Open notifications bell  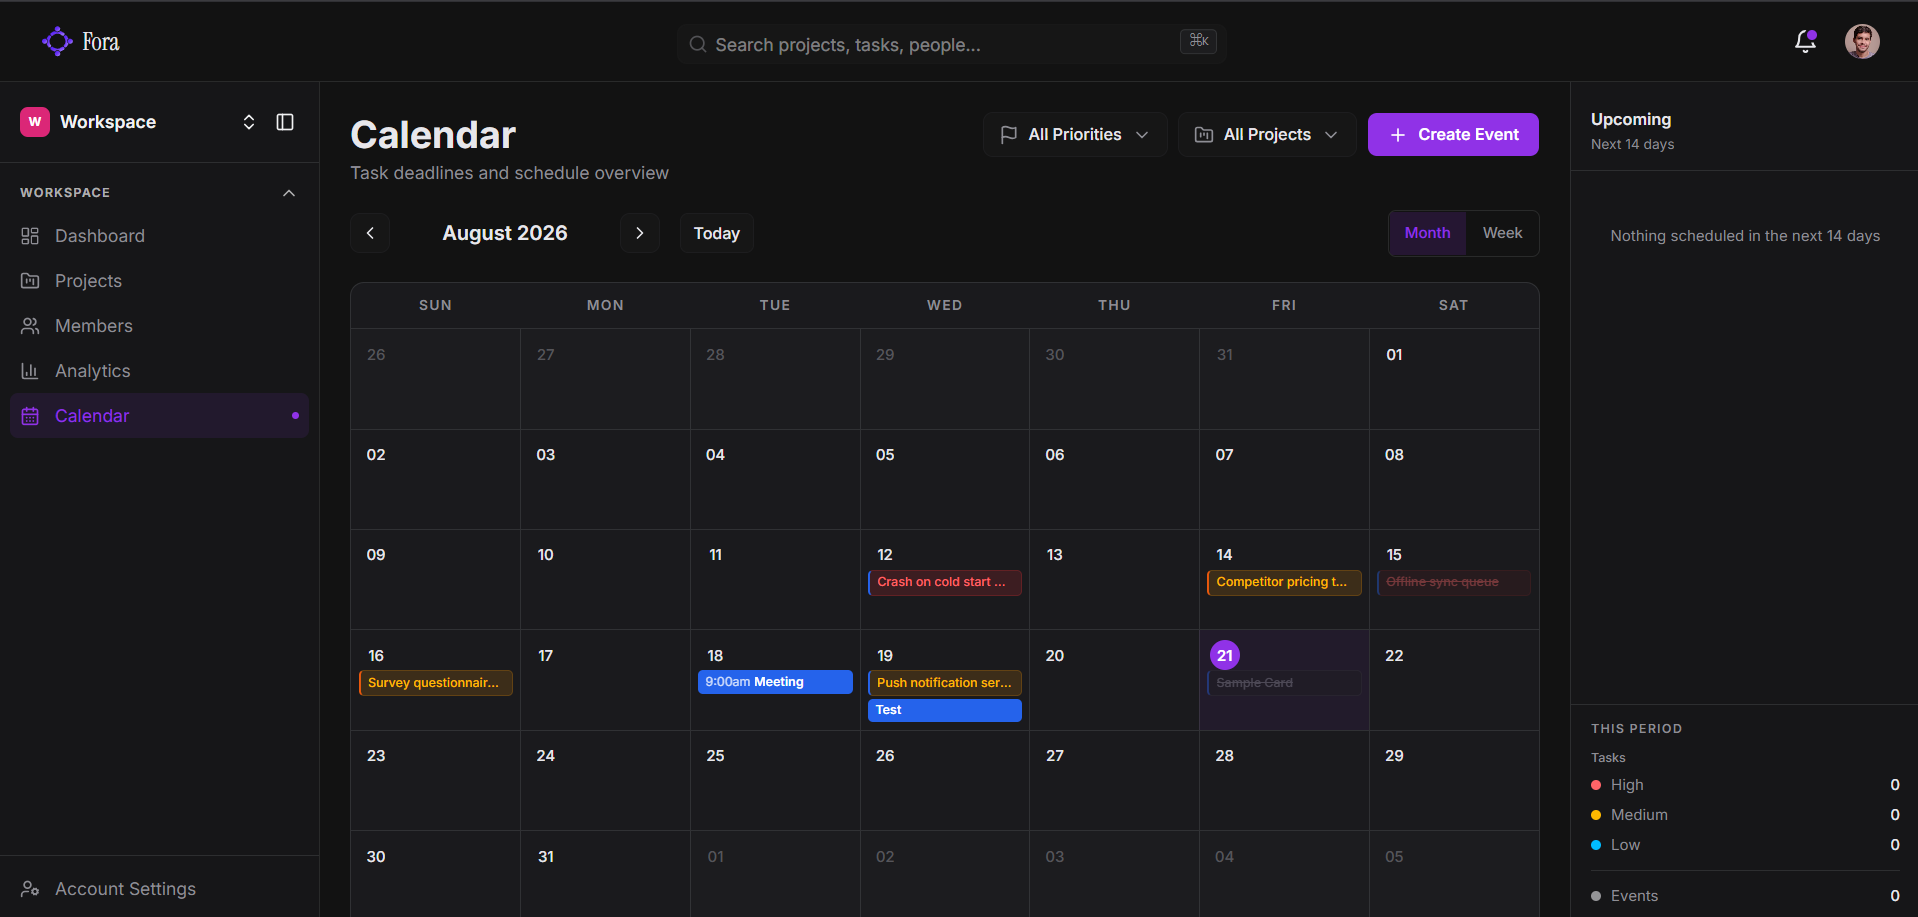tap(1805, 41)
